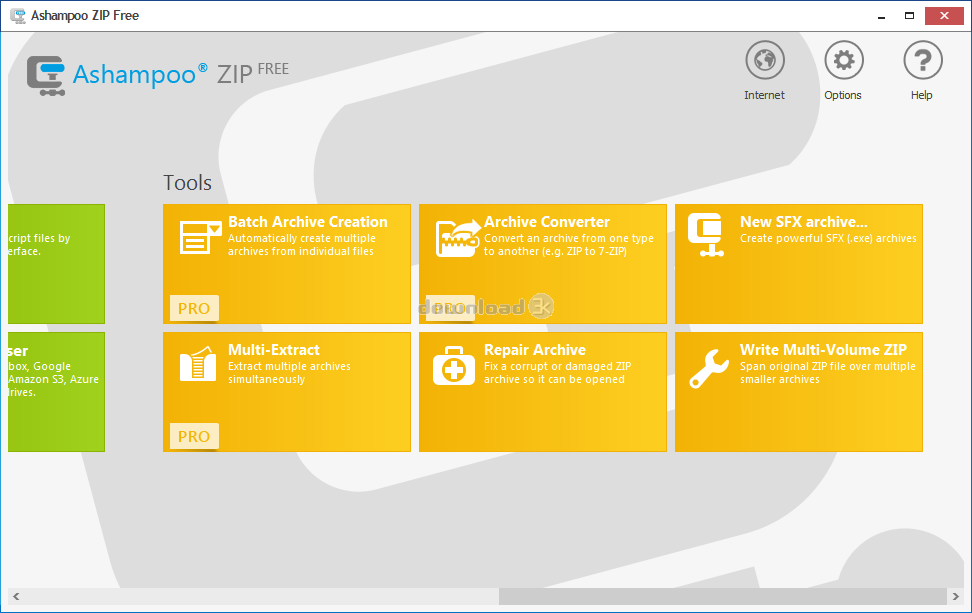972x613 pixels.
Task: Open the Repair Archive tile
Action: click(542, 392)
